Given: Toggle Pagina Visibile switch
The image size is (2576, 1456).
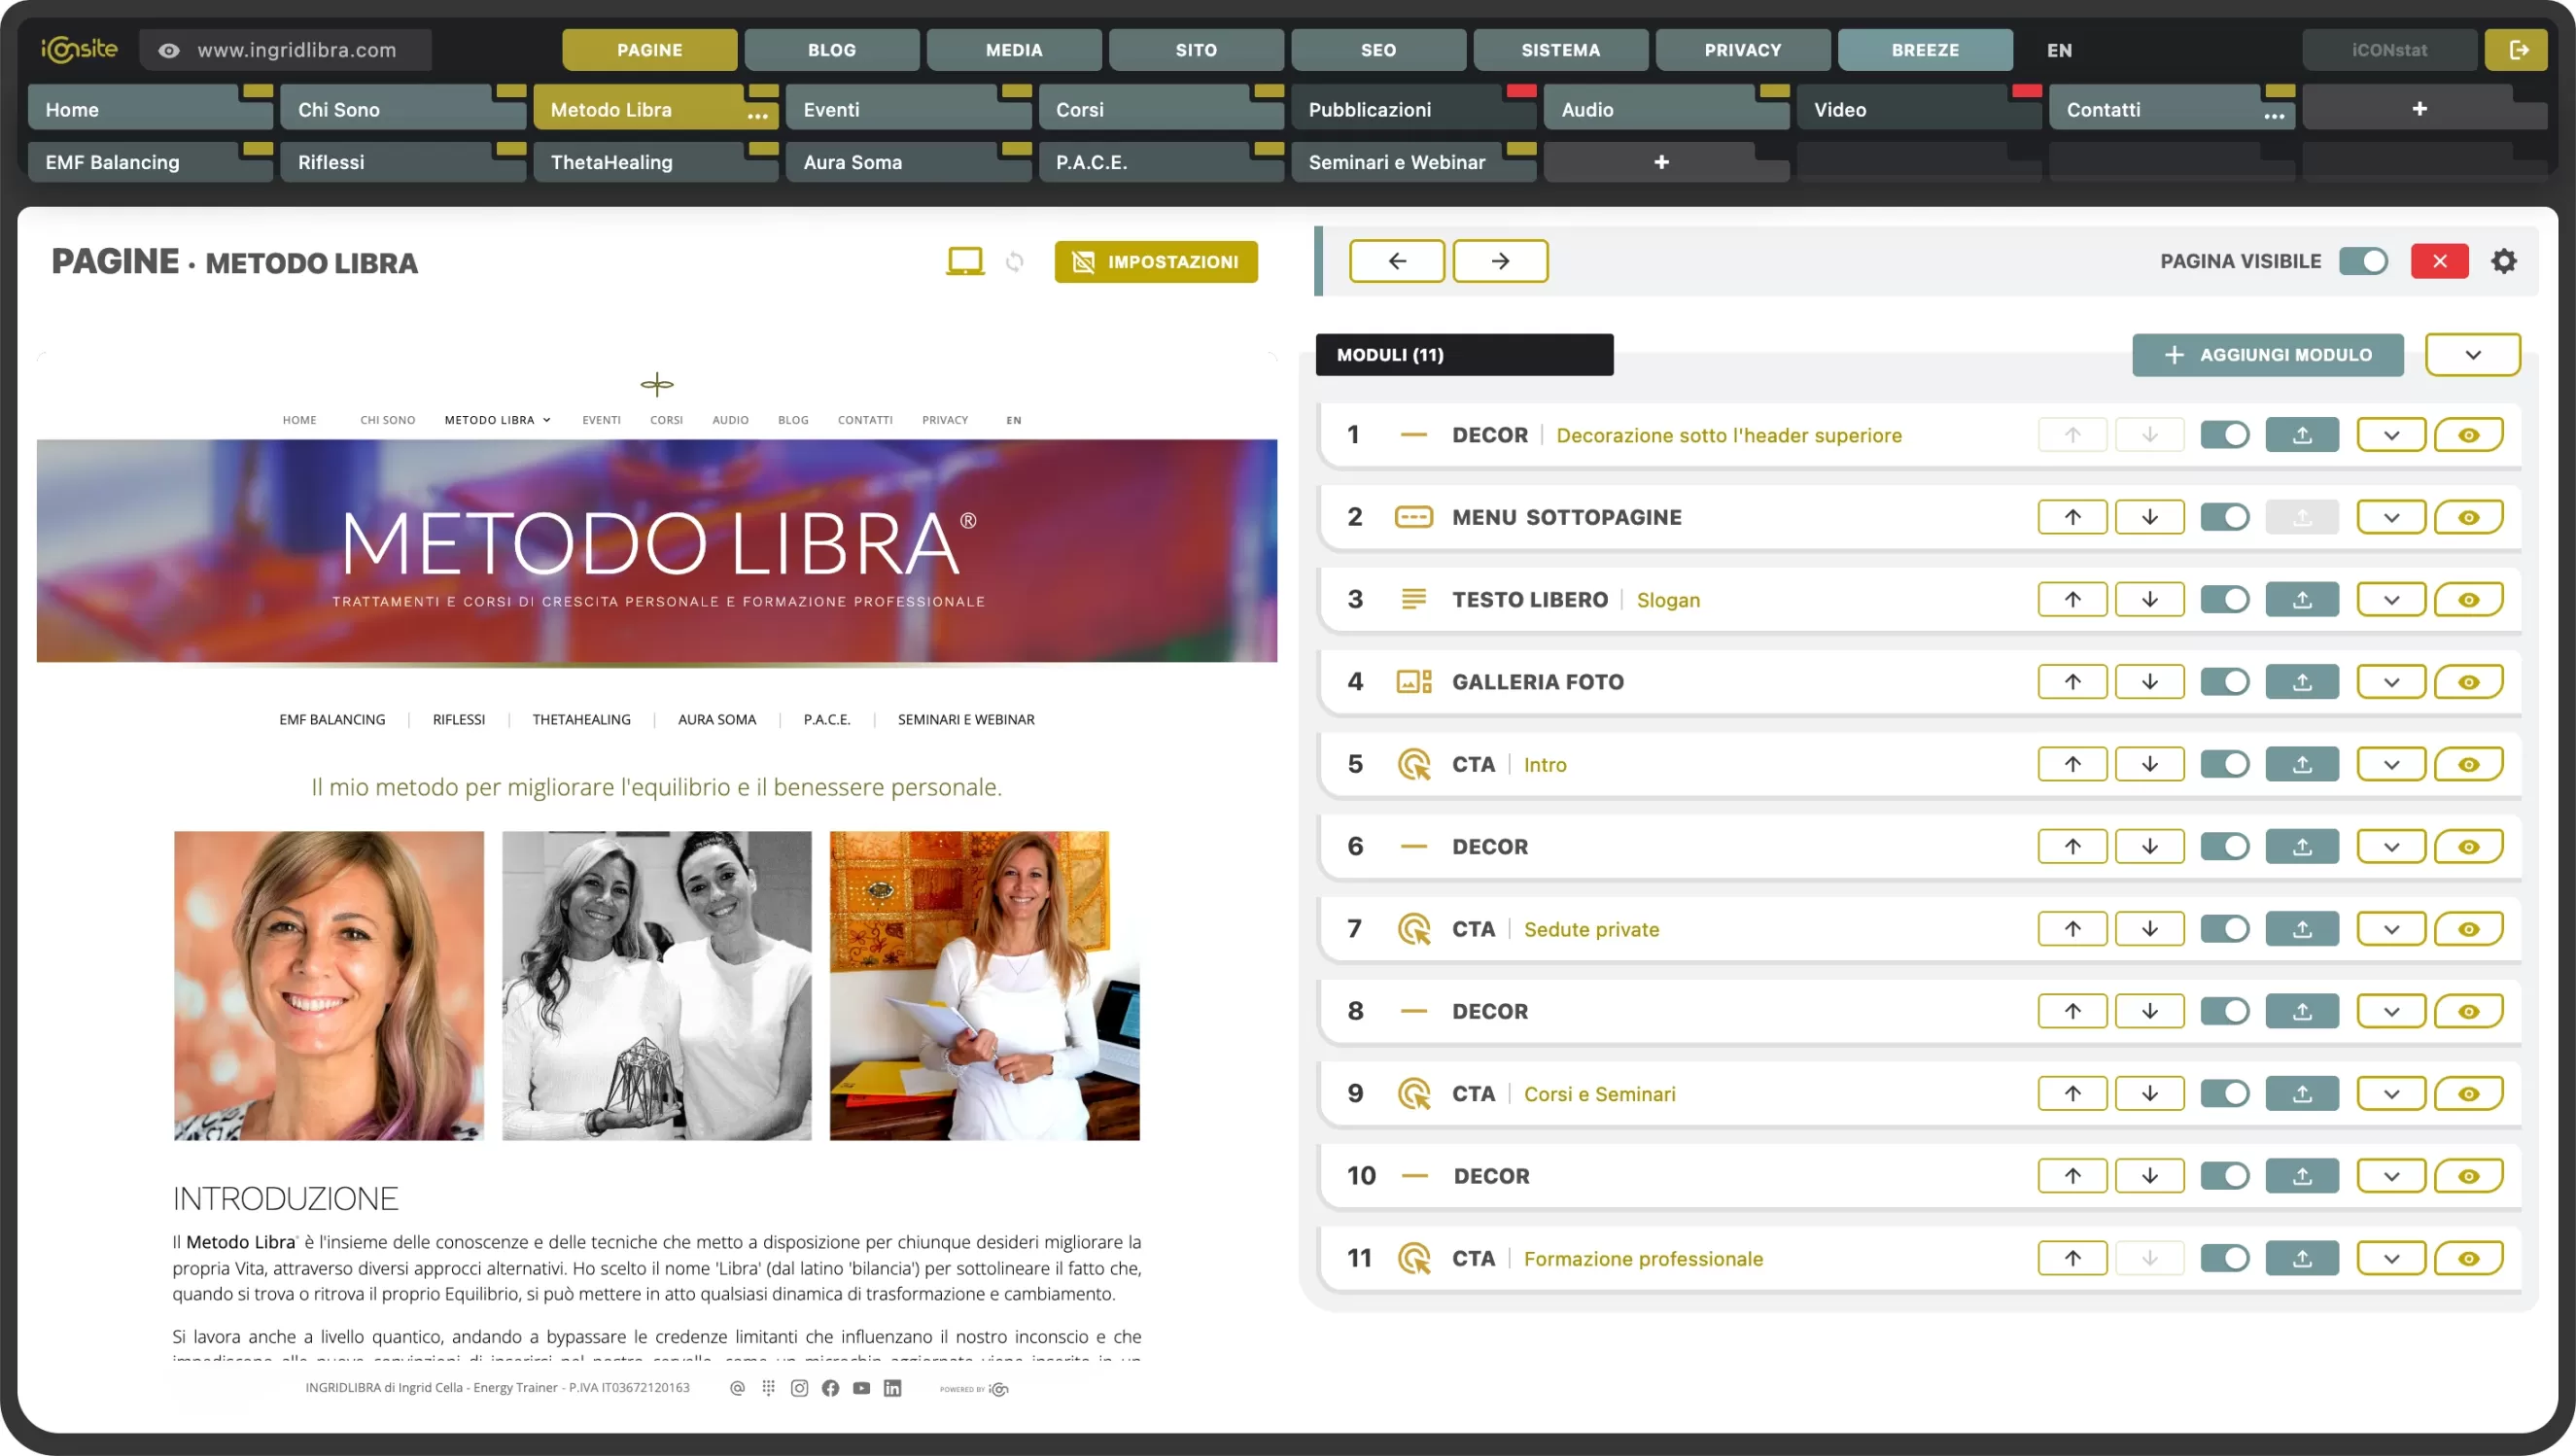Looking at the screenshot, I should point(2363,261).
